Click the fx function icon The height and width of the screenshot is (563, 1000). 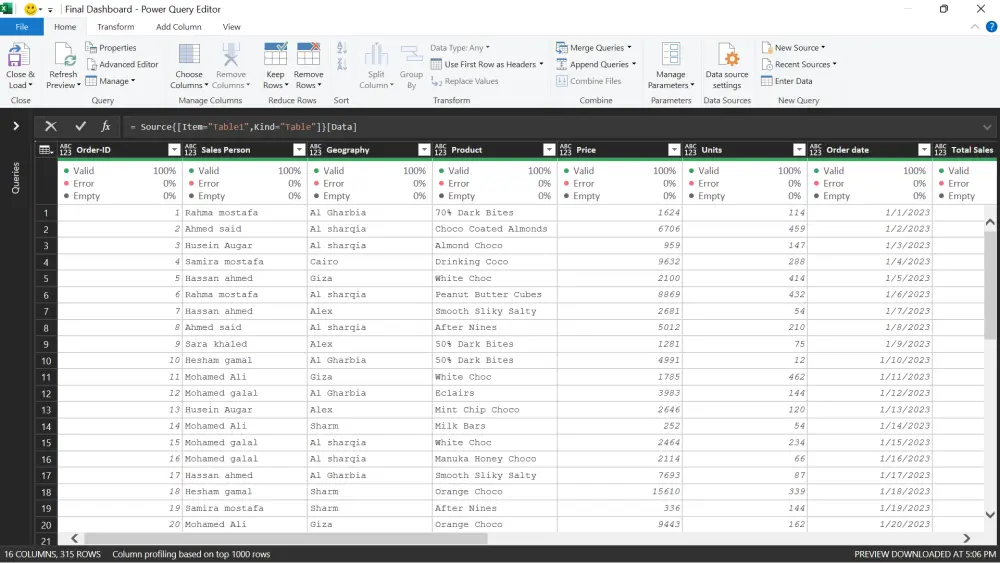pyautogui.click(x=106, y=126)
